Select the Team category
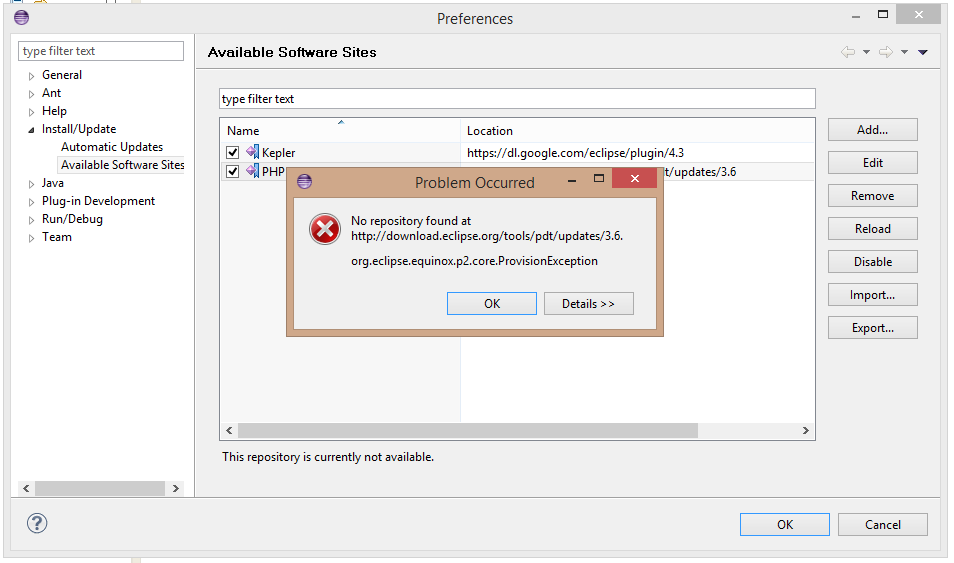The height and width of the screenshot is (563, 954). [x=57, y=237]
